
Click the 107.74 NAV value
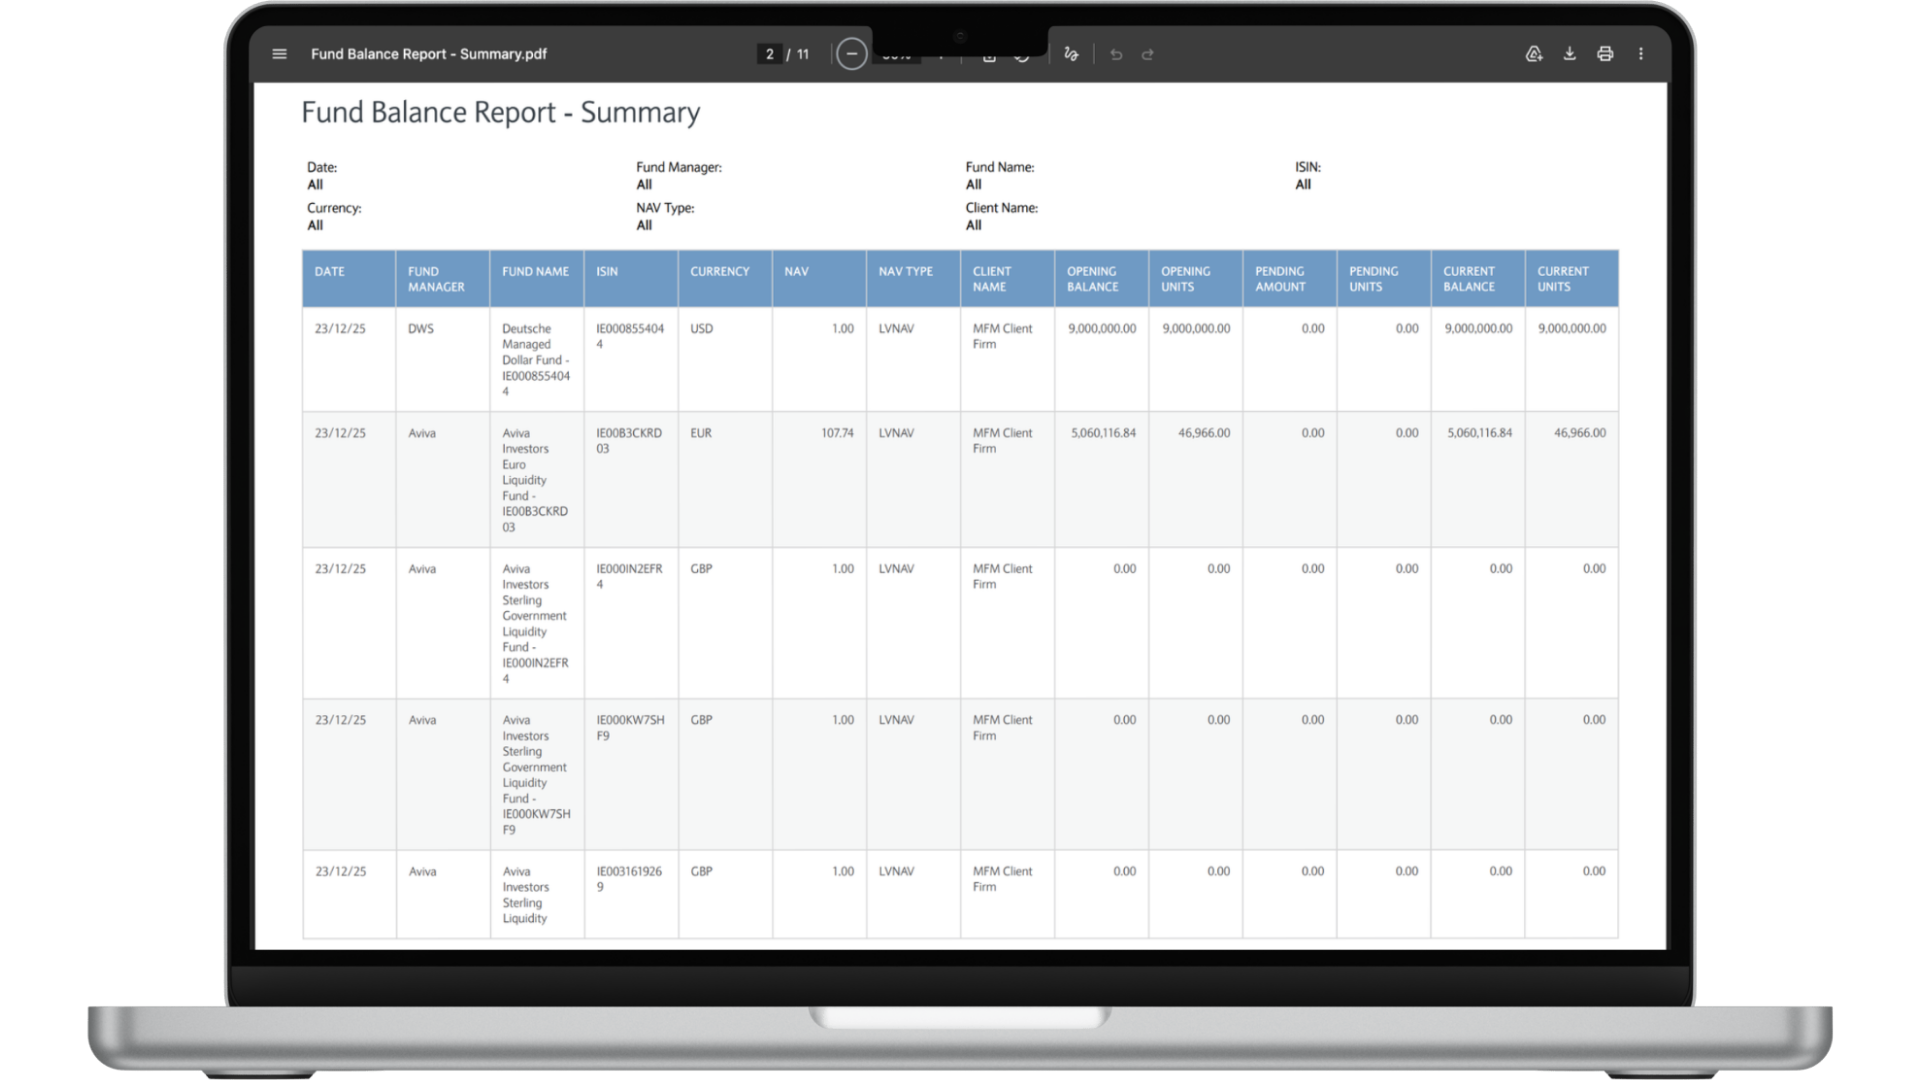(837, 433)
